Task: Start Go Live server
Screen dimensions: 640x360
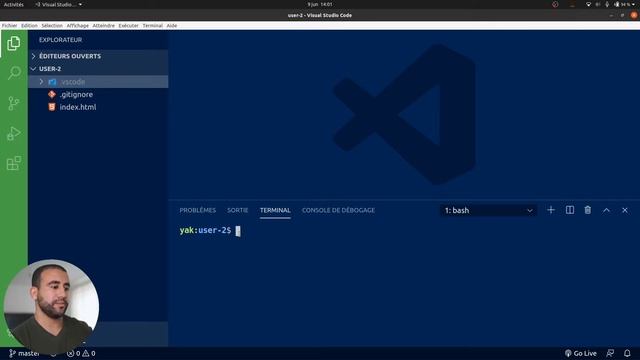Action: [x=581, y=353]
